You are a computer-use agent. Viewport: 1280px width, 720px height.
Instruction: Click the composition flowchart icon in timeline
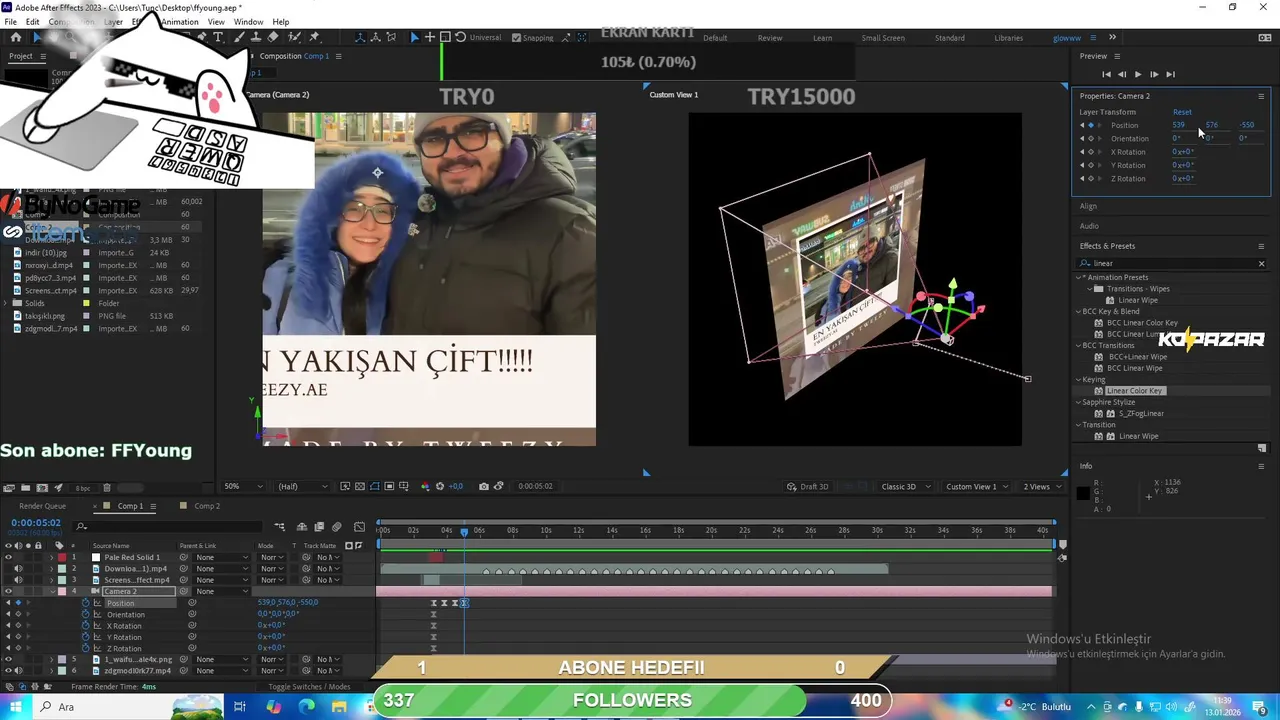[x=279, y=527]
